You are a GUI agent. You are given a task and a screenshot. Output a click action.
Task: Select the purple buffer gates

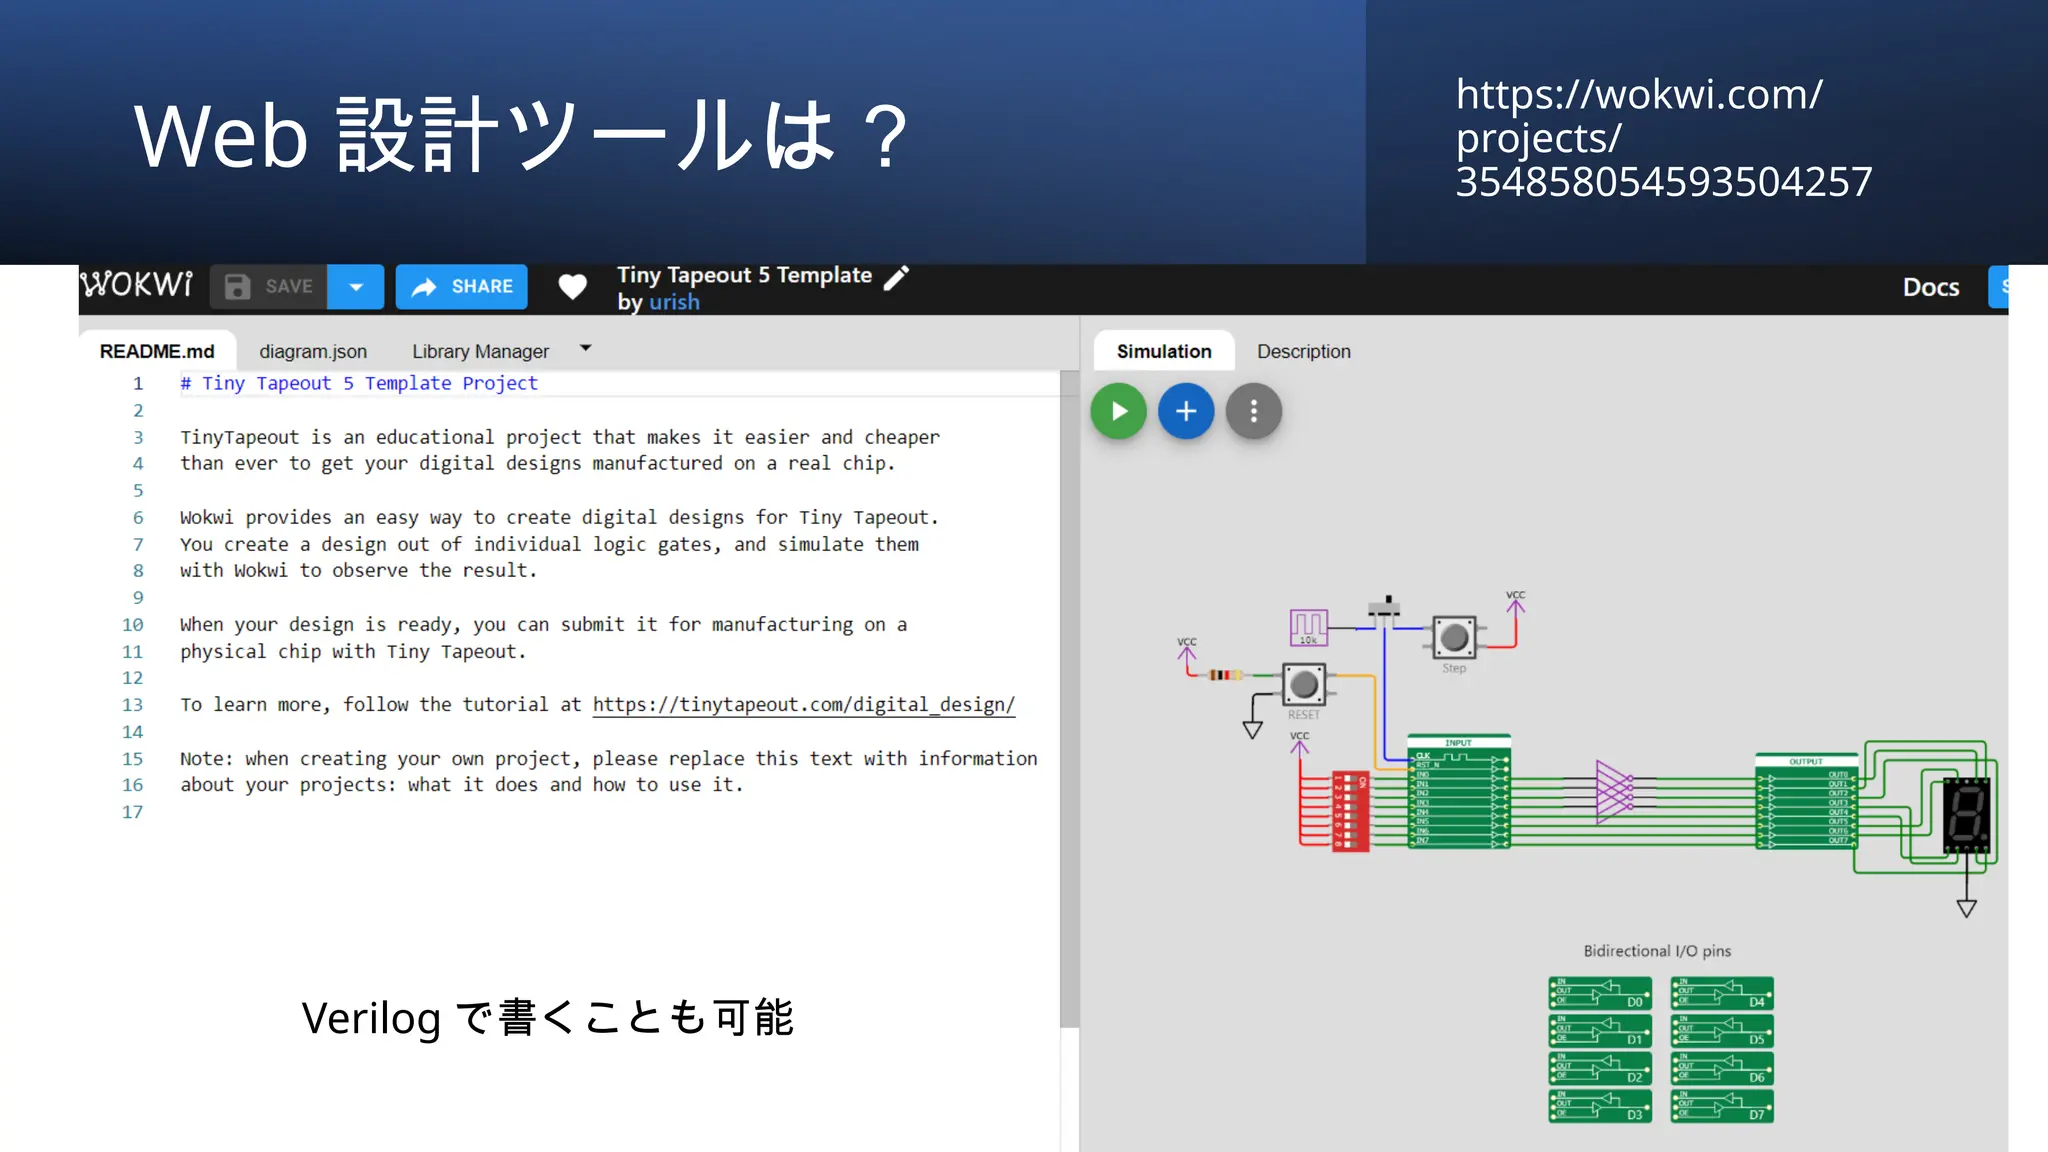pyautogui.click(x=1614, y=792)
